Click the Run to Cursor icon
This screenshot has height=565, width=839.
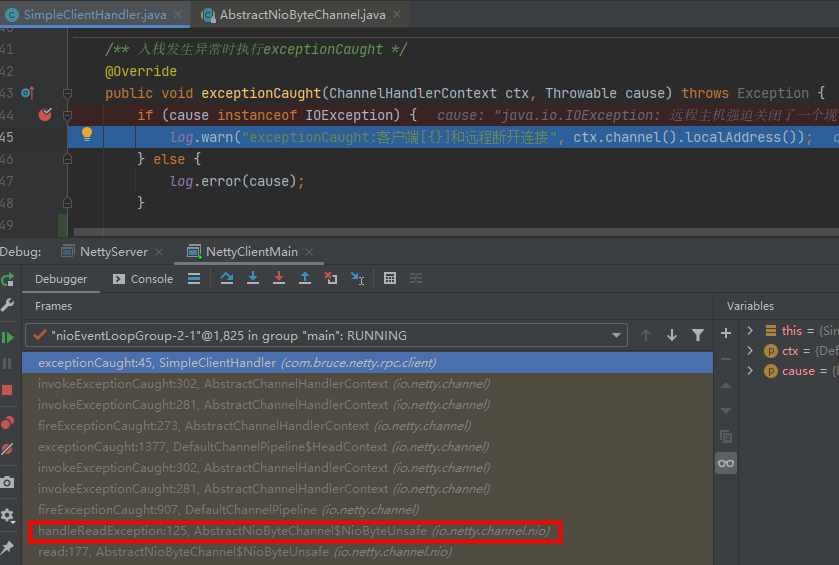357,278
